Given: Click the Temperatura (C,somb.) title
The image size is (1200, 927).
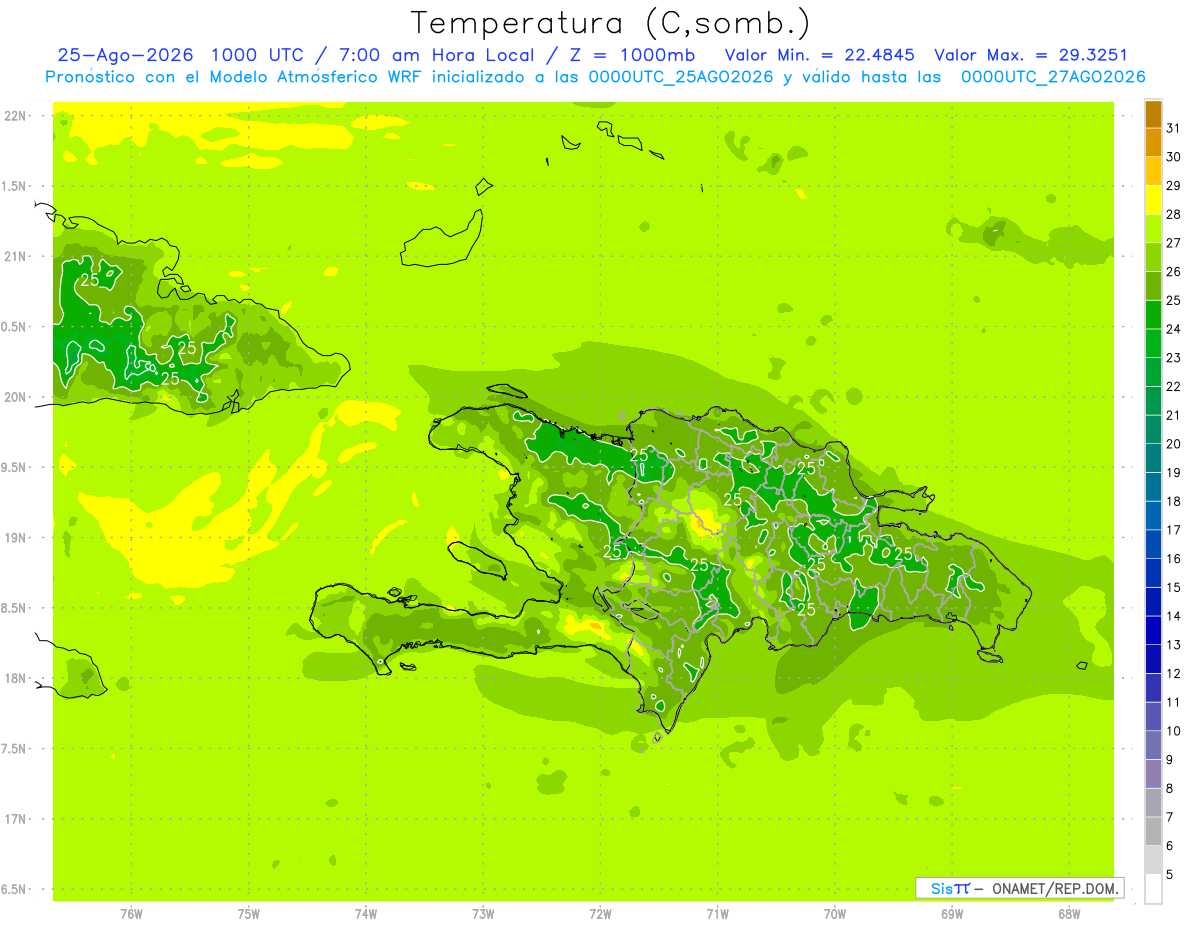Looking at the screenshot, I should 611,23.
